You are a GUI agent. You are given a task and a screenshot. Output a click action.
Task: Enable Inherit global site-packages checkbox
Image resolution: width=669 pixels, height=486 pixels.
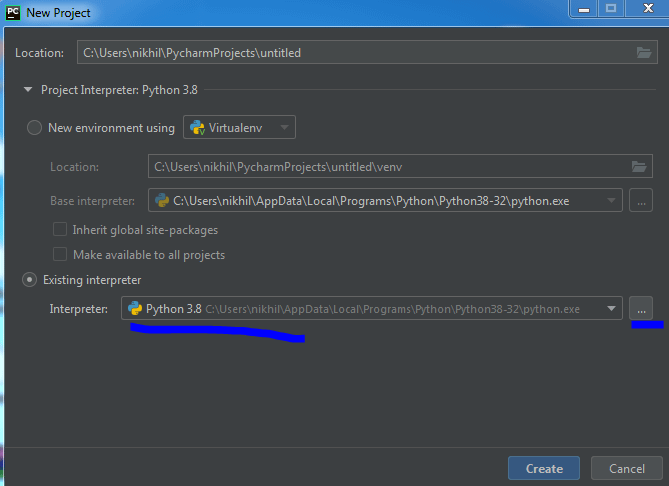point(60,230)
